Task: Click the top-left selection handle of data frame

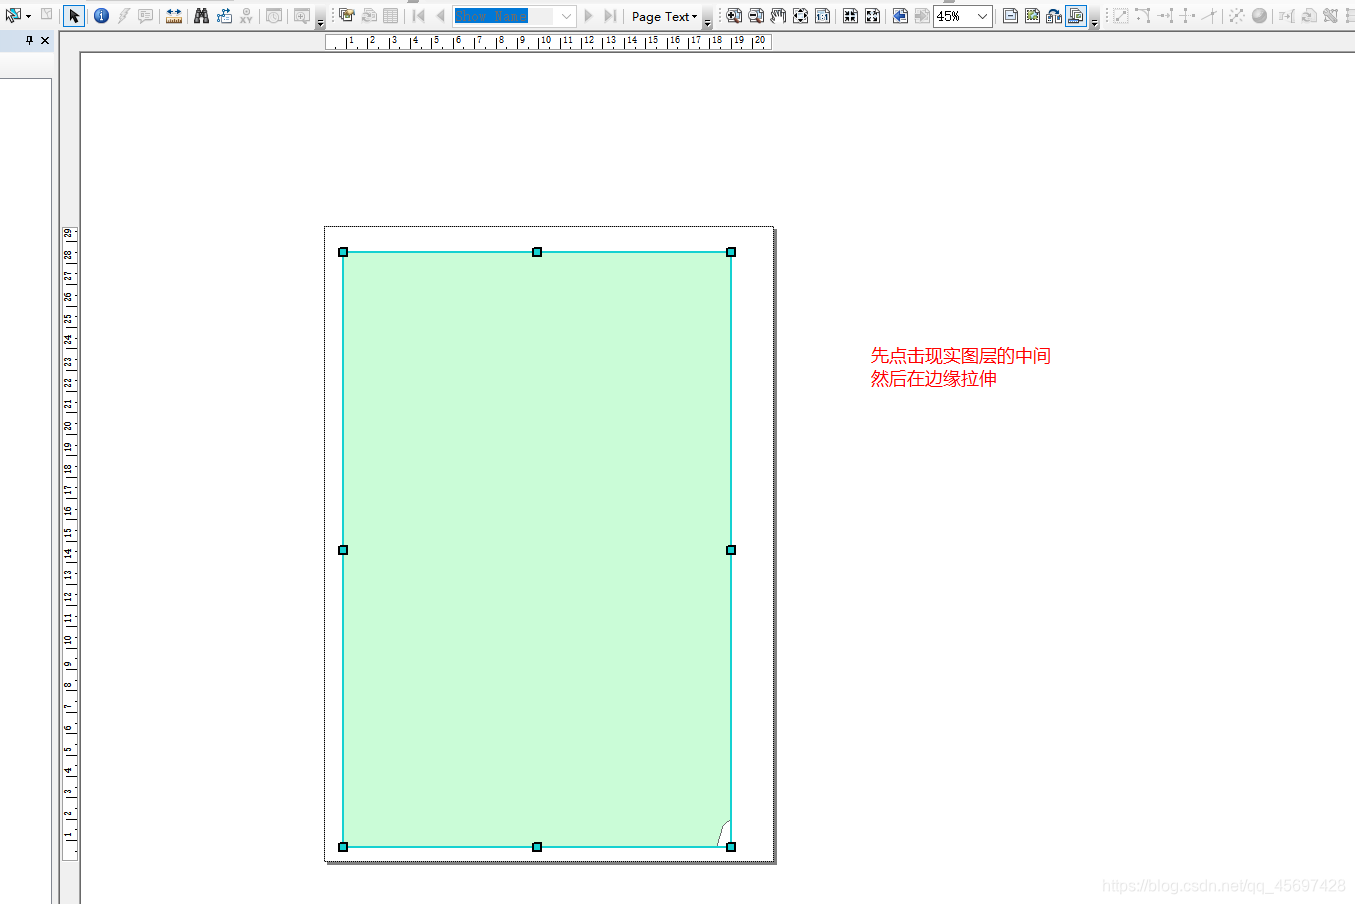Action: pyautogui.click(x=343, y=252)
